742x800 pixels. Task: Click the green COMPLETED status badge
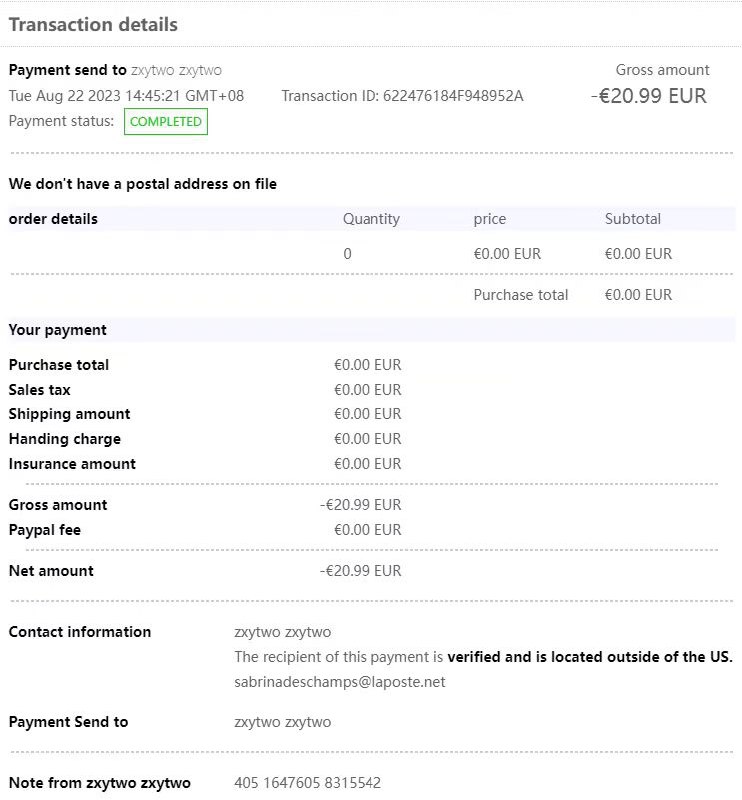[x=166, y=122]
